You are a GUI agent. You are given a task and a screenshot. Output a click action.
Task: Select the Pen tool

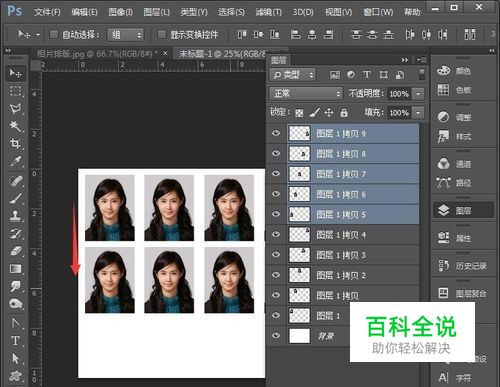pos(15,323)
